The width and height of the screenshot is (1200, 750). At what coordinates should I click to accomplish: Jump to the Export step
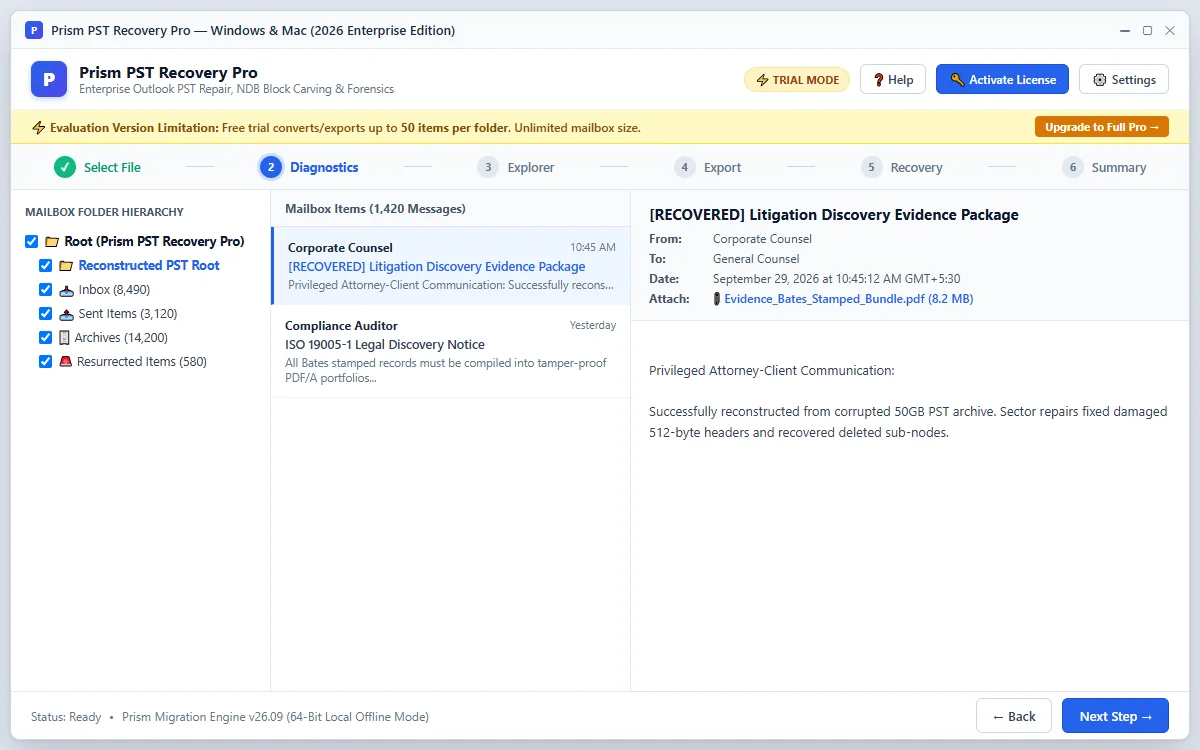click(x=708, y=167)
